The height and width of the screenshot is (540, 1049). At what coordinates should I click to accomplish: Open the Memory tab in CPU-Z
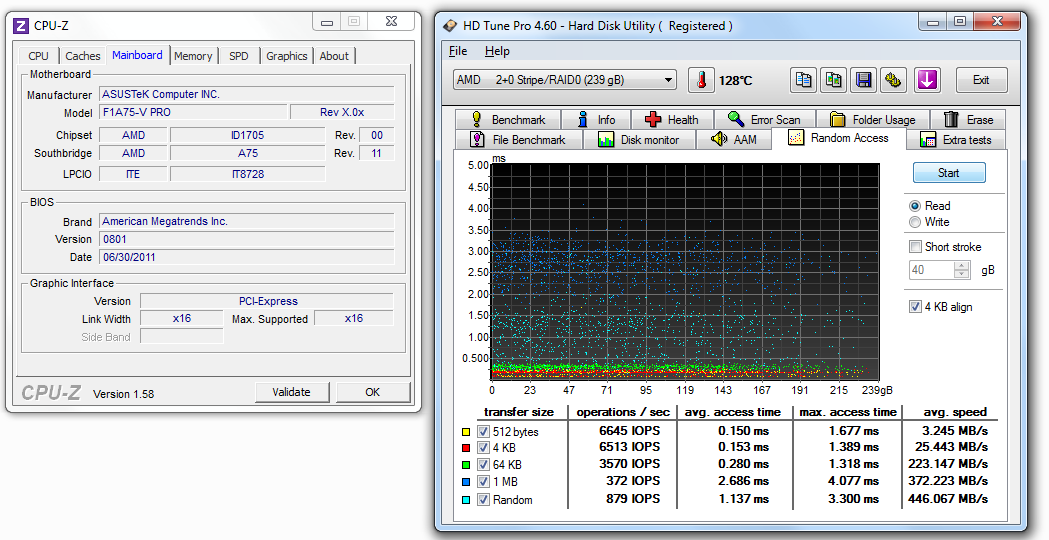coord(193,56)
